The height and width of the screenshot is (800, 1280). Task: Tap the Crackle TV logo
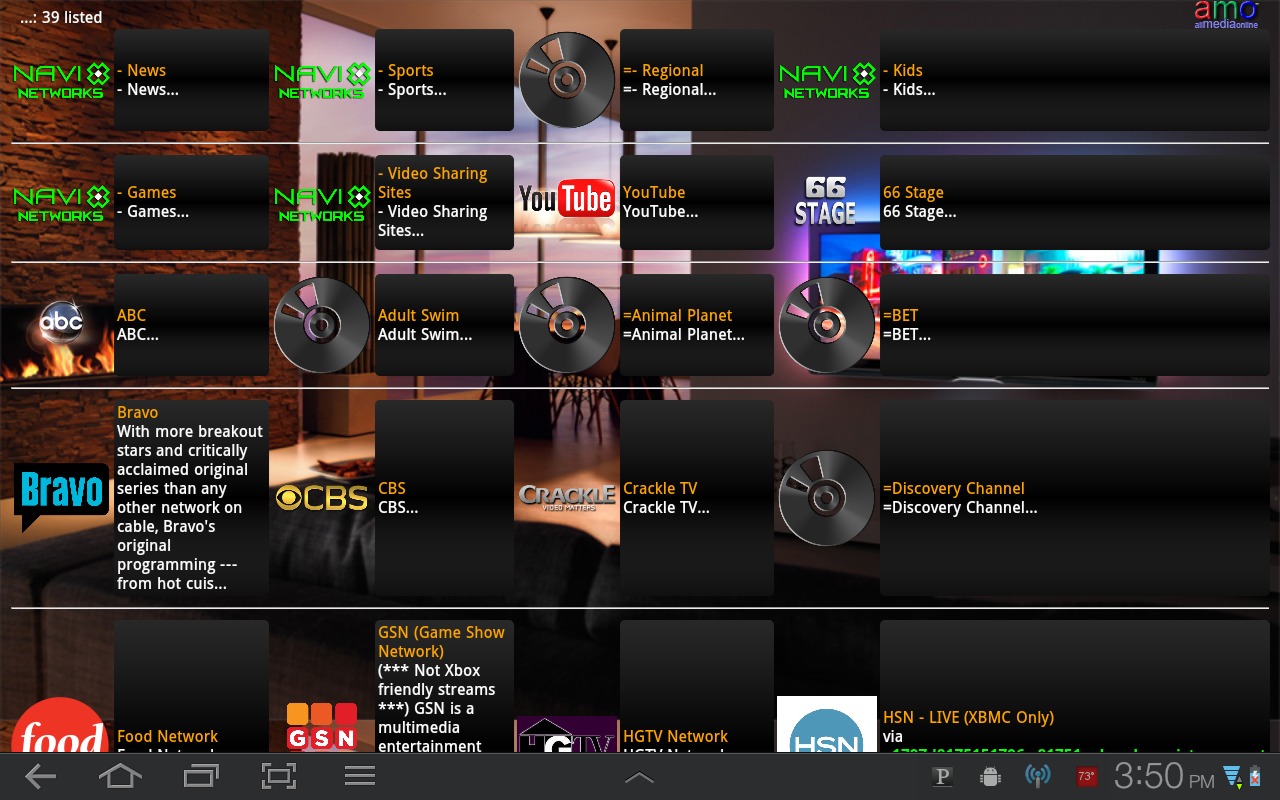tap(566, 497)
